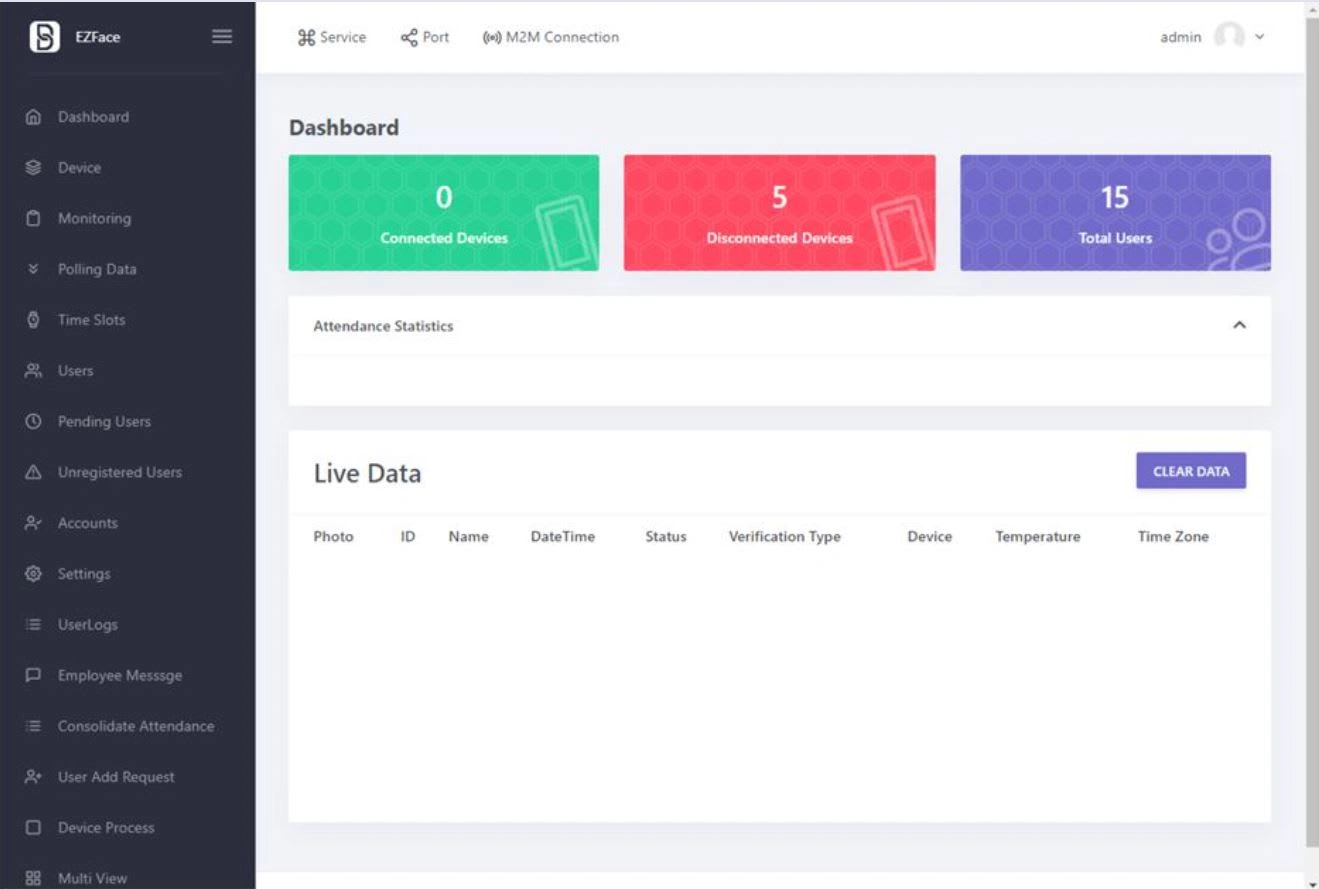Click the Polling Data chevrons icon
The image size is (1319, 889).
33,269
